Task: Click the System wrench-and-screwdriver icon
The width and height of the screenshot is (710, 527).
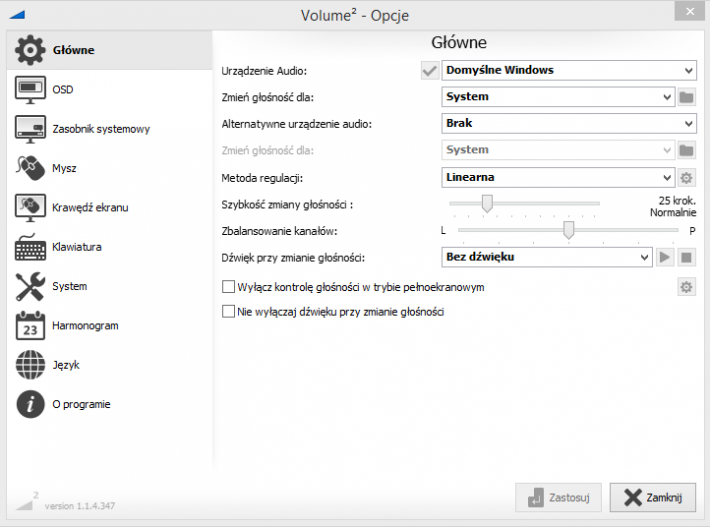Action: coord(30,286)
